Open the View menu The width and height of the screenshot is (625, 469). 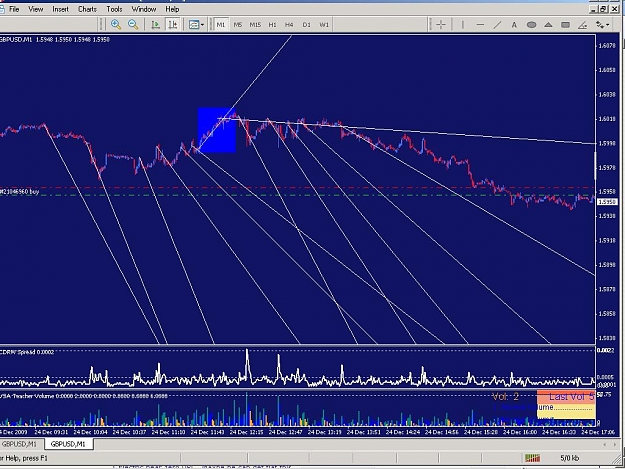pos(35,9)
